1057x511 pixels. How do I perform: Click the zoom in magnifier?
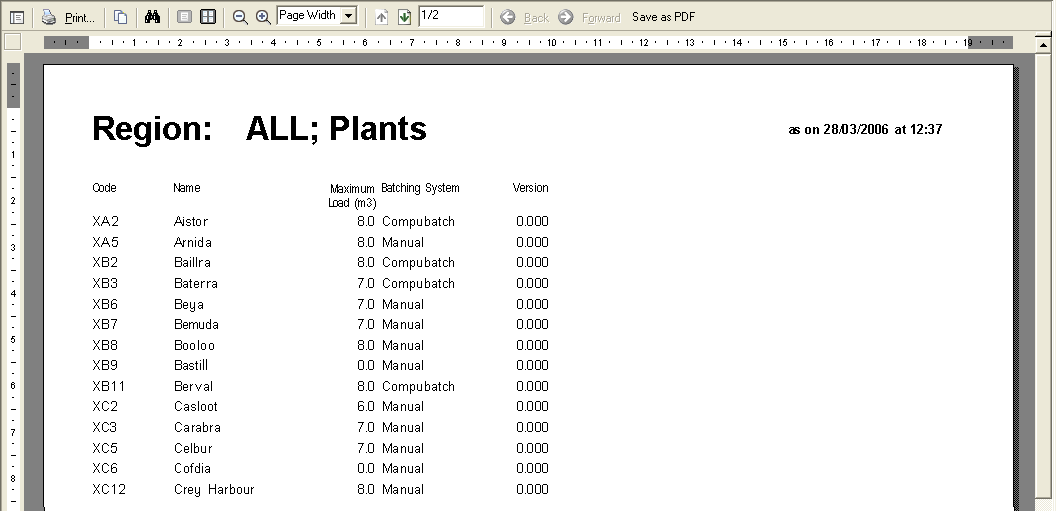[x=263, y=17]
